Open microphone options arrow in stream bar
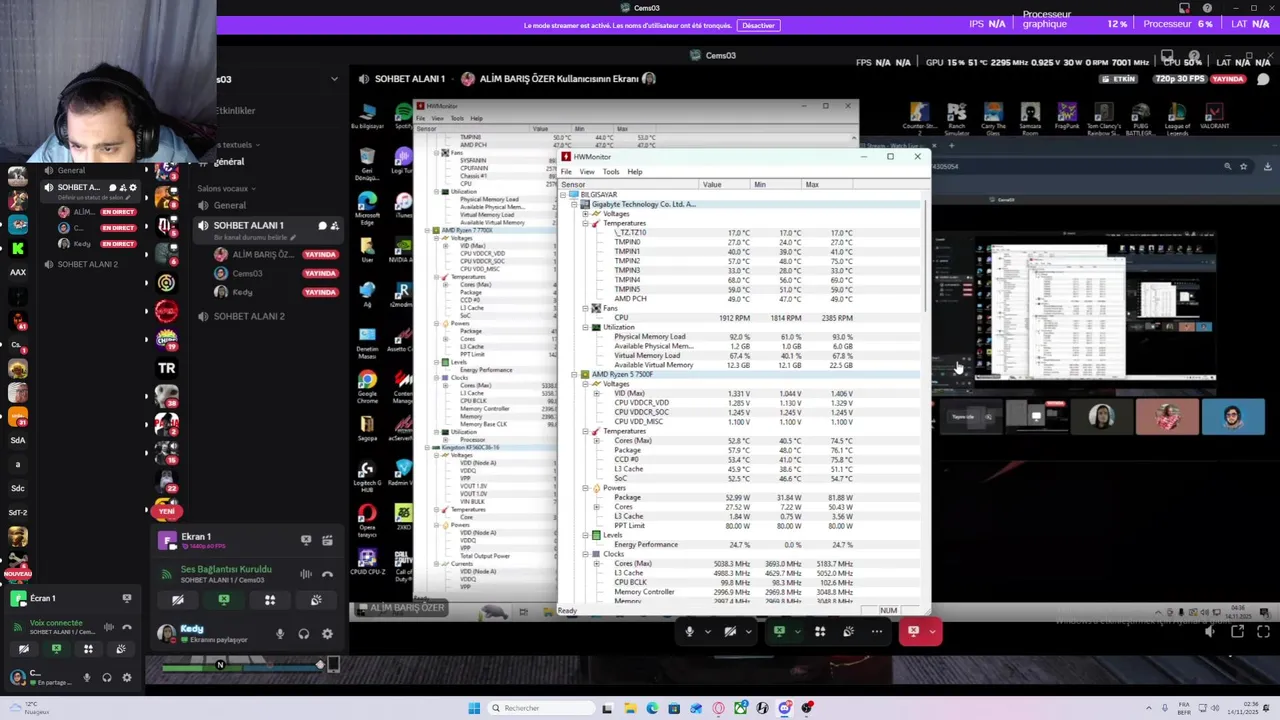 point(707,631)
